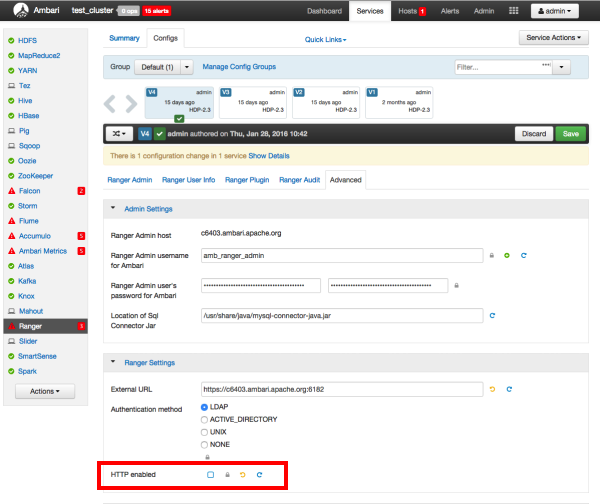Click the Show Details link
Image resolution: width=600 pixels, height=504 pixels.
(269, 156)
